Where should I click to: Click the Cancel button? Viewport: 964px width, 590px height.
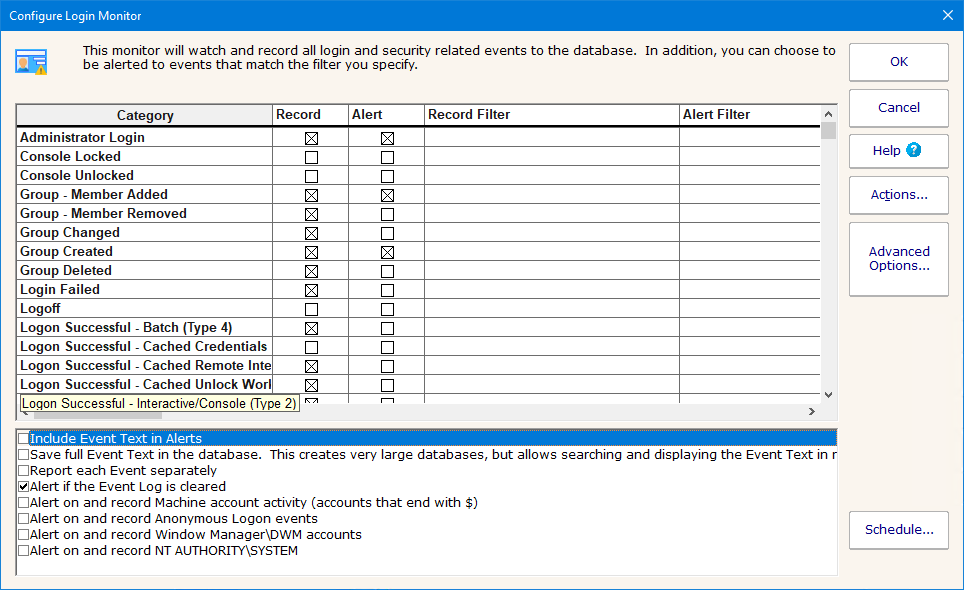coord(898,107)
